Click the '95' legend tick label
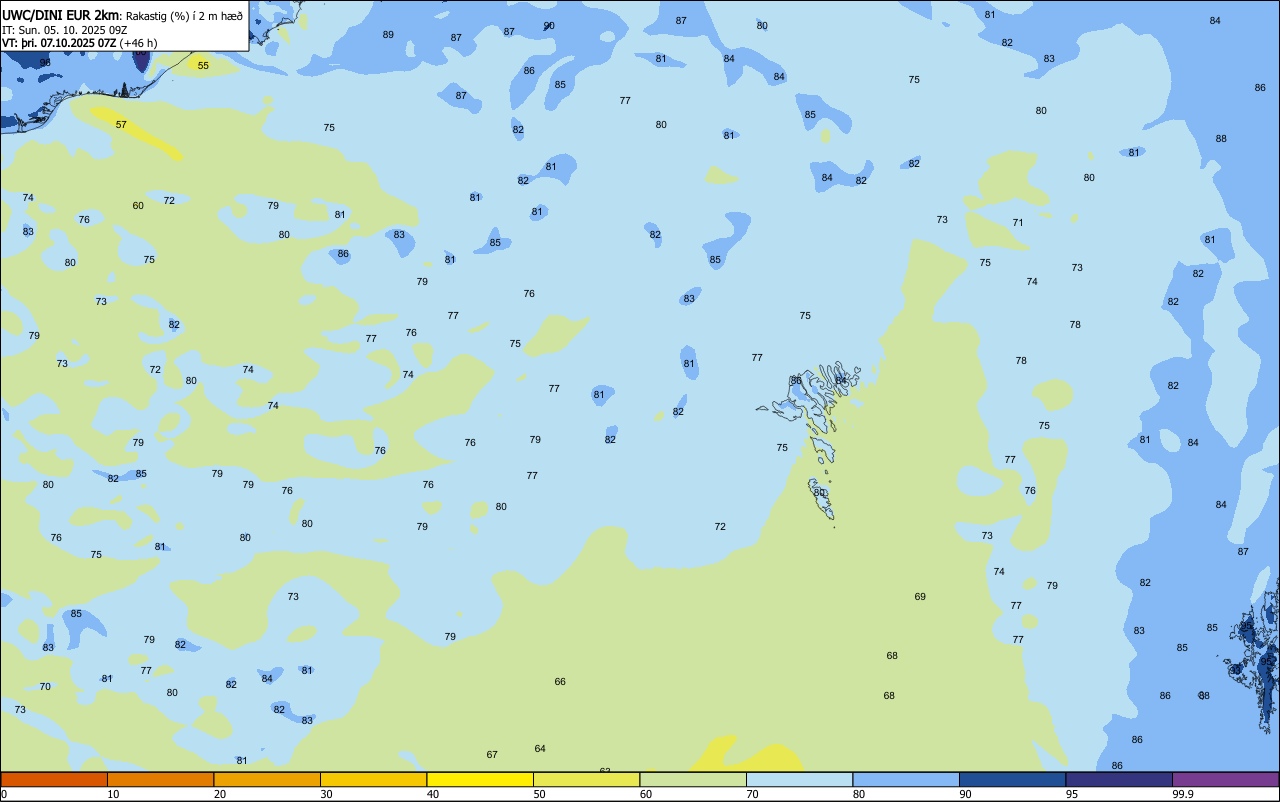 tap(1072, 794)
